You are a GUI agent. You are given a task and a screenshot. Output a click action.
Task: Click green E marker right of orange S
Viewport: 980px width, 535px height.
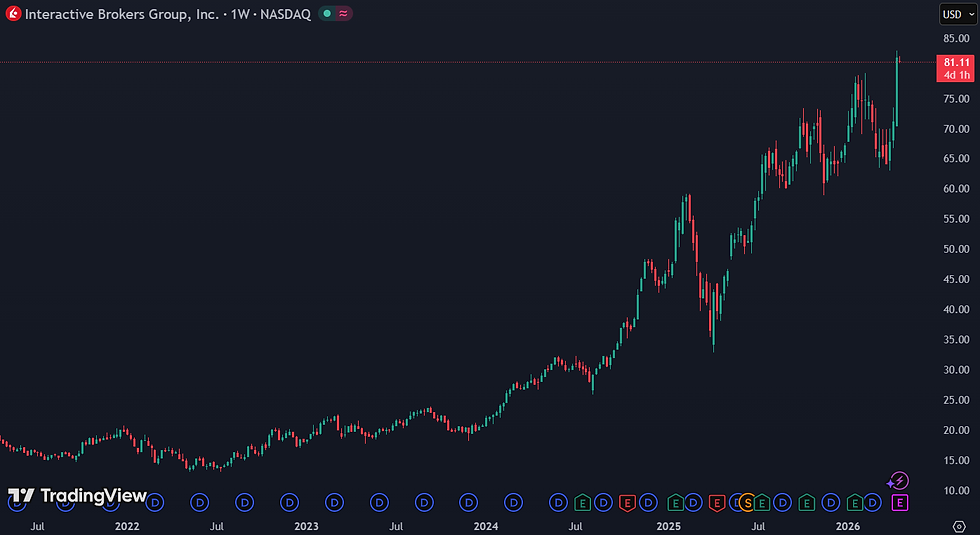pyautogui.click(x=762, y=502)
